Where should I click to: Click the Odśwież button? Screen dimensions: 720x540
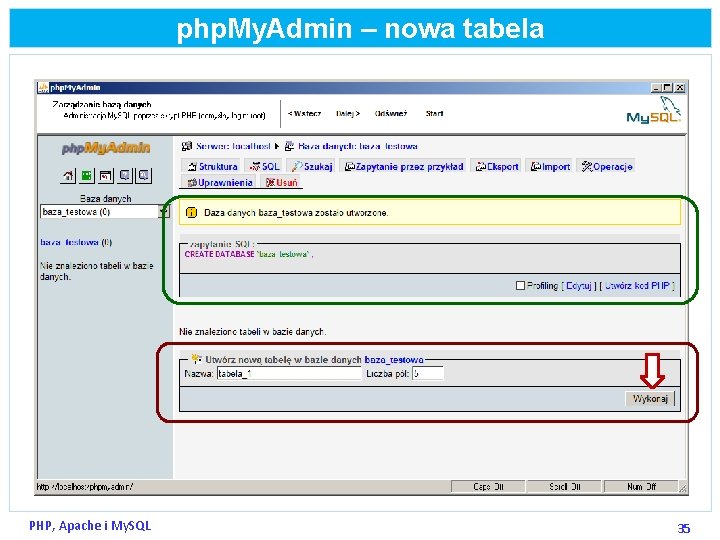pos(391,113)
